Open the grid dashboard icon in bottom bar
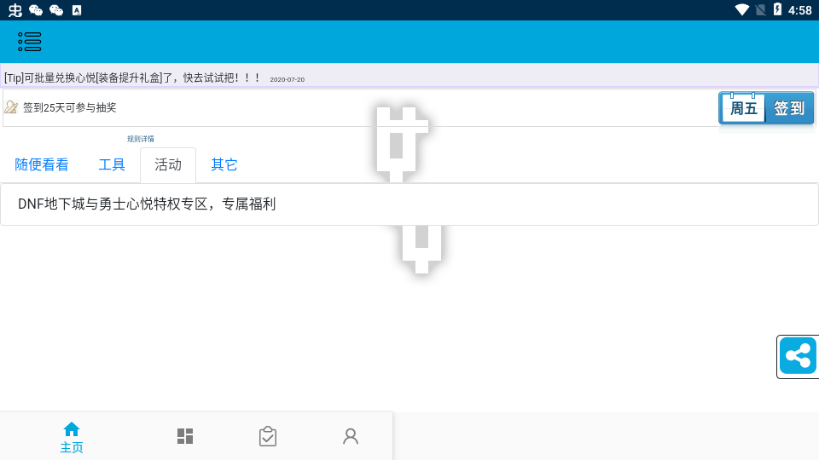Screen dimensions: 819x460 tap(185, 436)
